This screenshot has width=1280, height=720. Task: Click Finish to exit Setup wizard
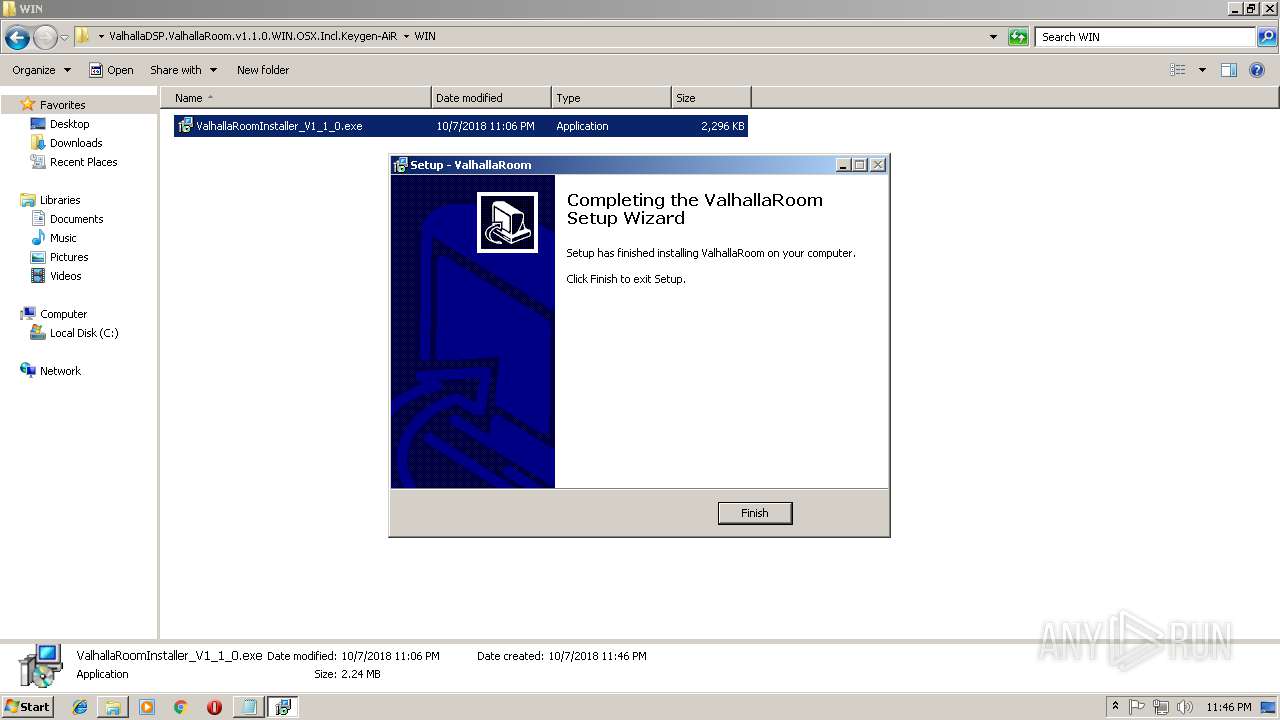coord(755,513)
